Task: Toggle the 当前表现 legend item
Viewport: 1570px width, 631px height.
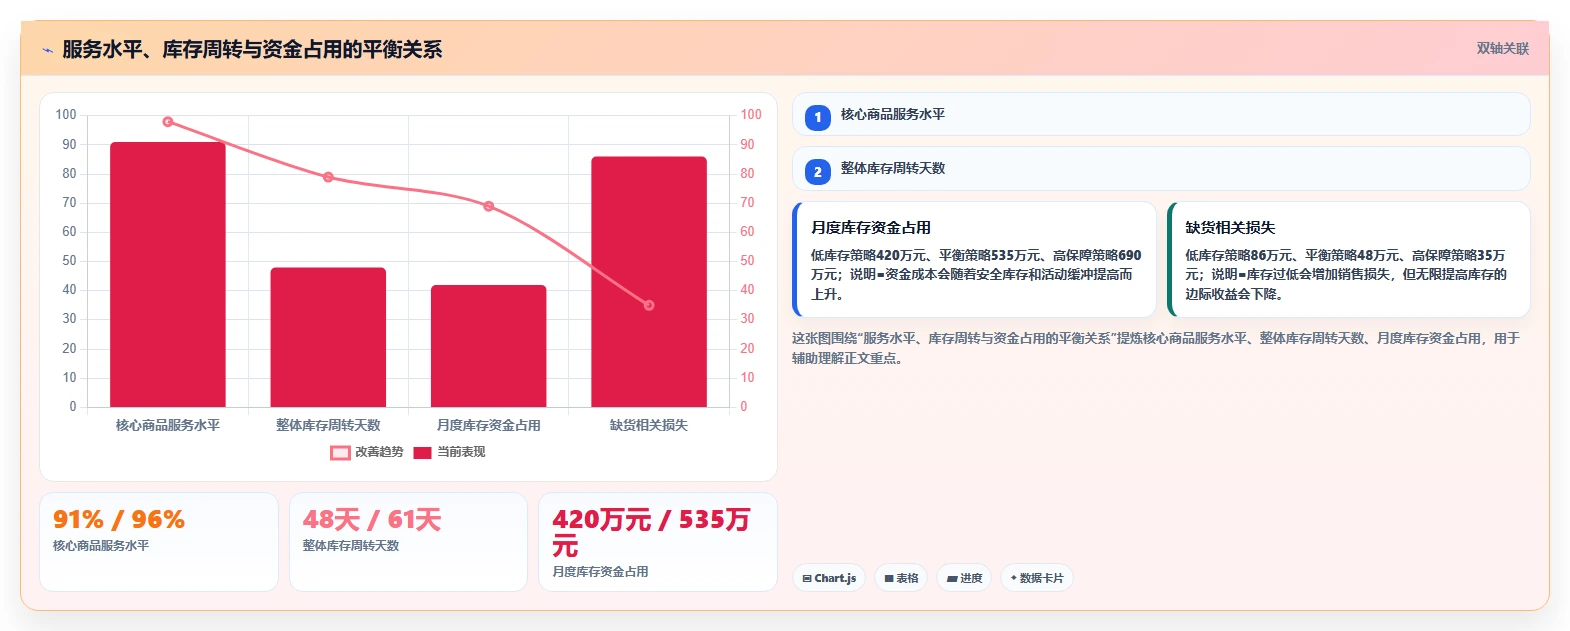Action: click(x=449, y=452)
